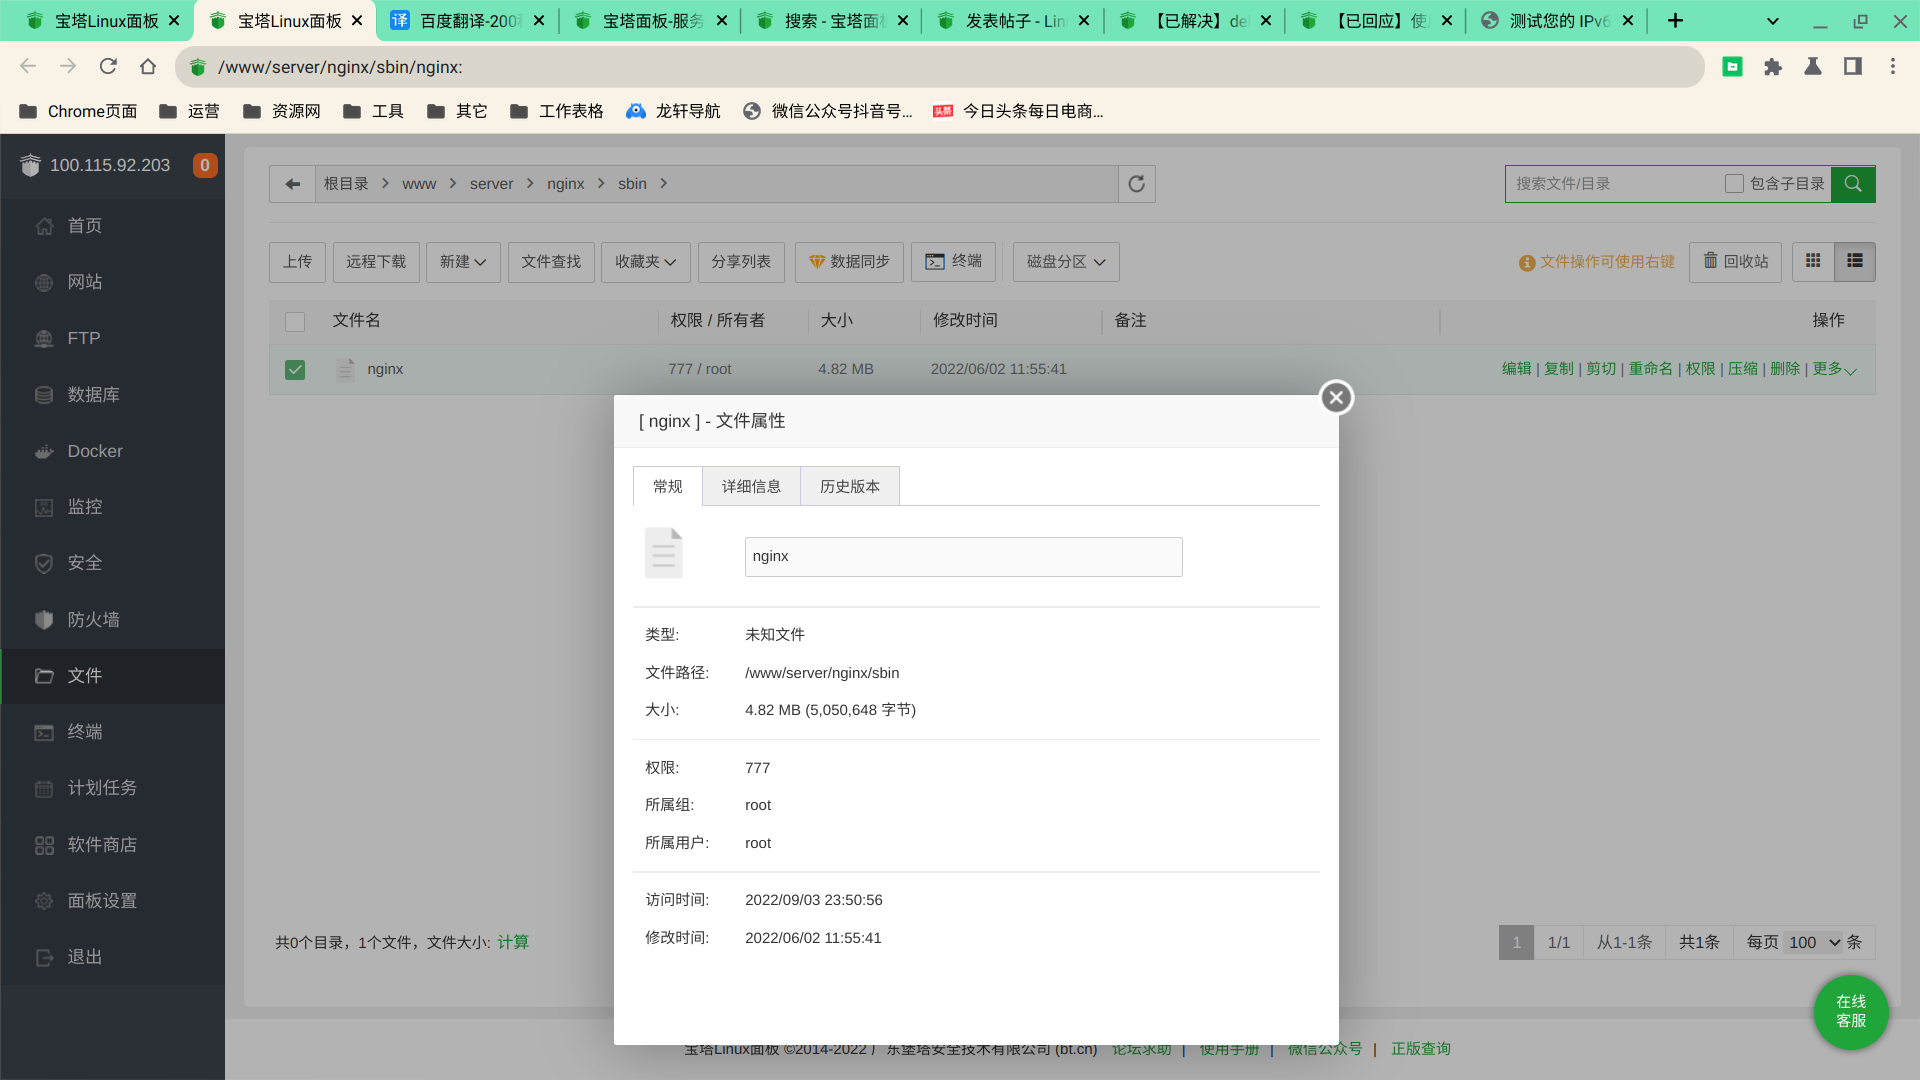Open 软件商店 in the sidebar
Image resolution: width=1920 pixels, height=1080 pixels.
coord(112,845)
